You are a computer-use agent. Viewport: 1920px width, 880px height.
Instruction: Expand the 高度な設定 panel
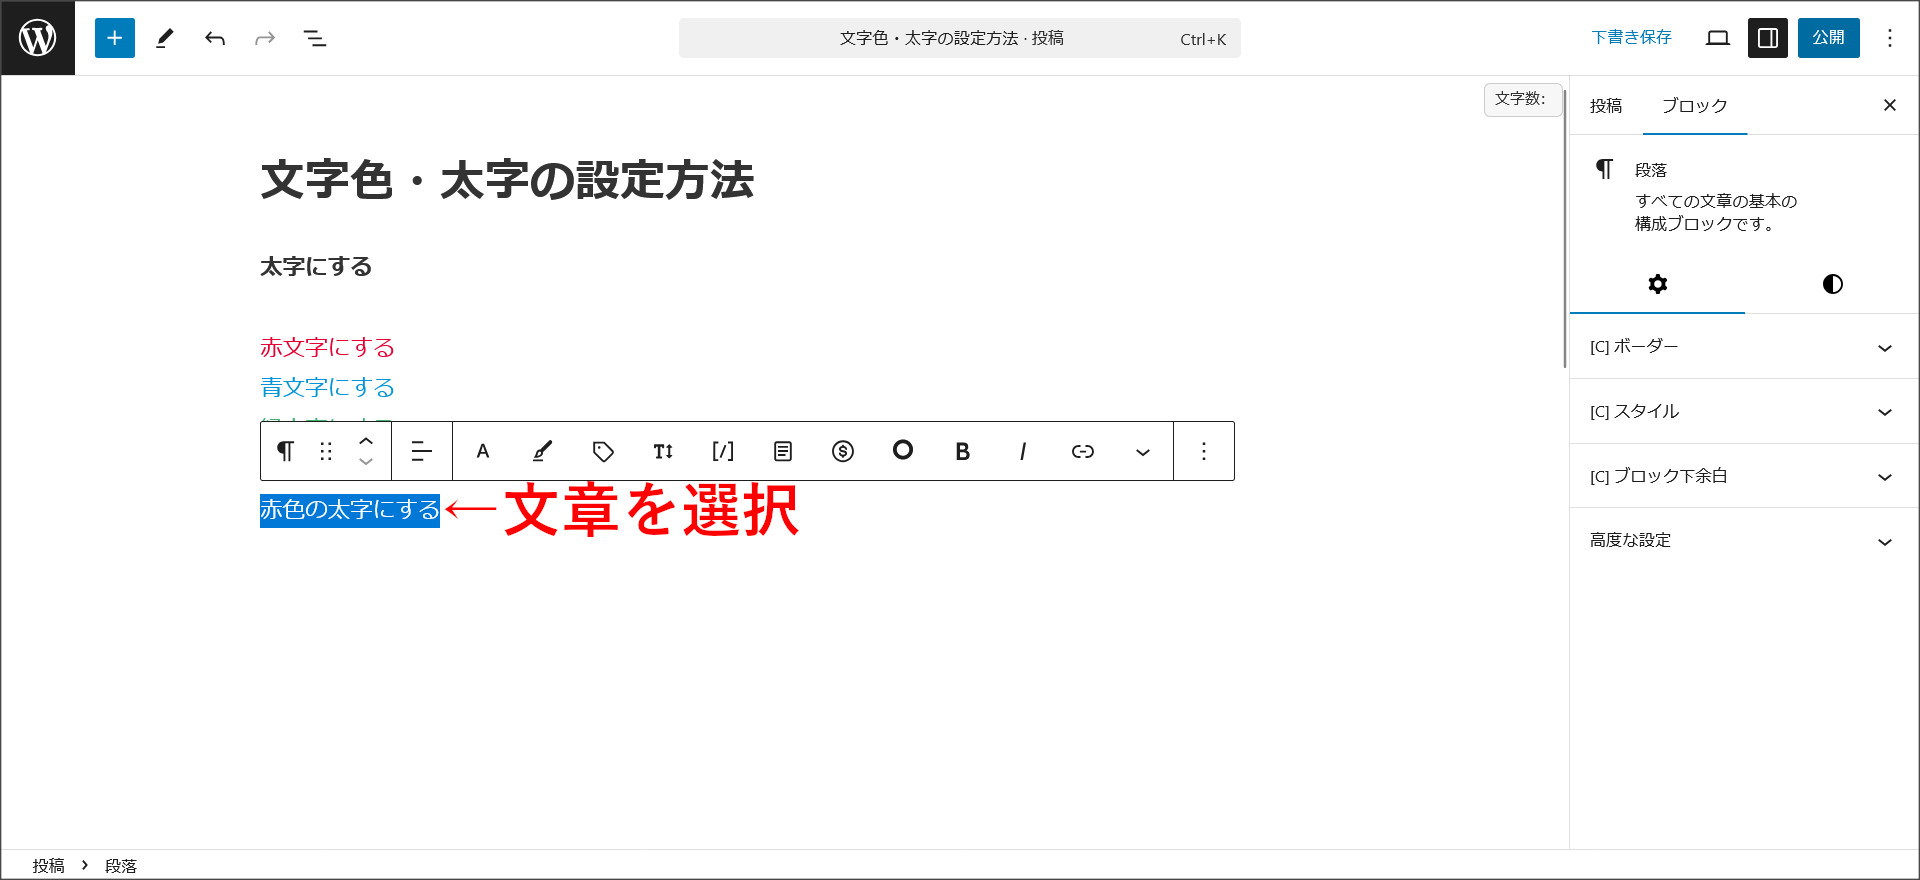pyautogui.click(x=1744, y=540)
